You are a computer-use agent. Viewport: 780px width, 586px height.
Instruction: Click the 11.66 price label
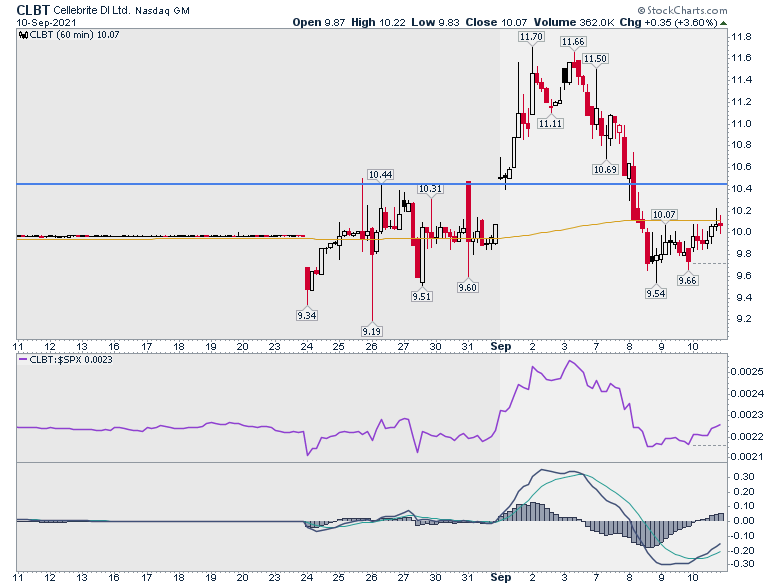click(573, 42)
